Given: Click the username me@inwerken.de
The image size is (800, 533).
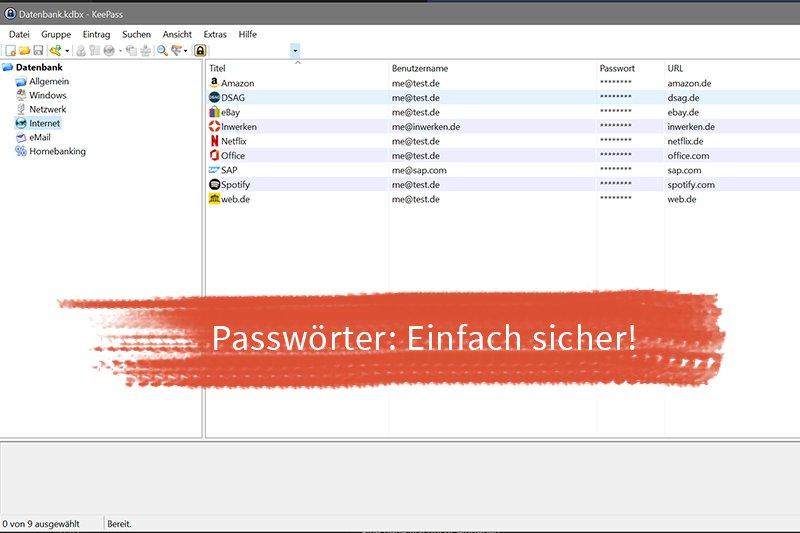Looking at the screenshot, I should click(x=426, y=127).
